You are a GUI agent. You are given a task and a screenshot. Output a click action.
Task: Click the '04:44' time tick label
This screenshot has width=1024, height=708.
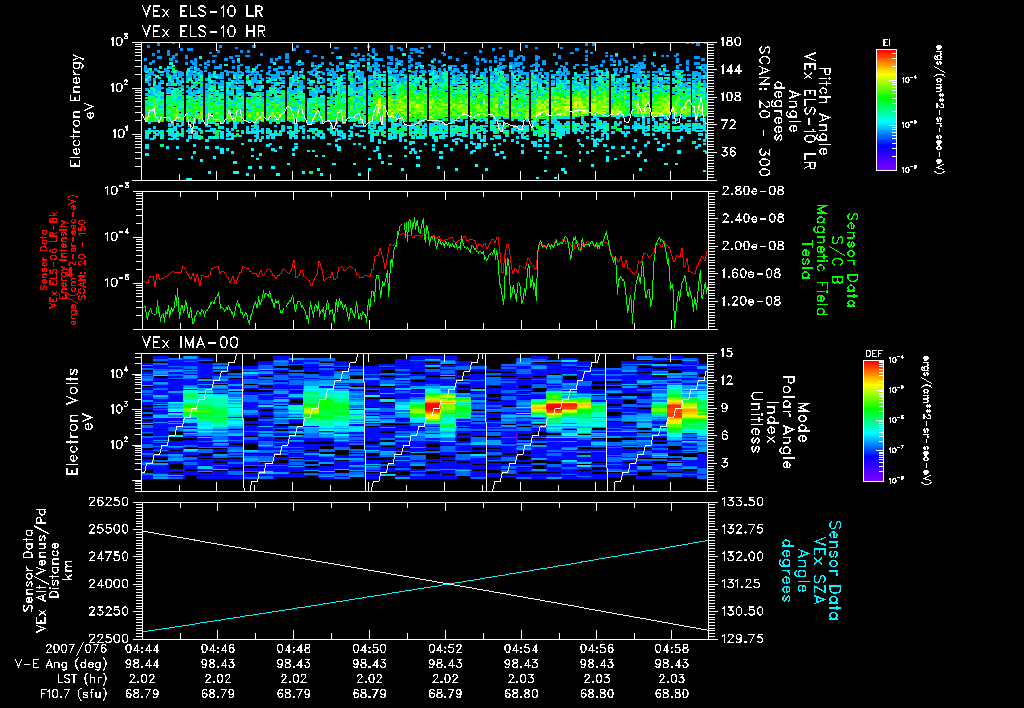[x=142, y=649]
